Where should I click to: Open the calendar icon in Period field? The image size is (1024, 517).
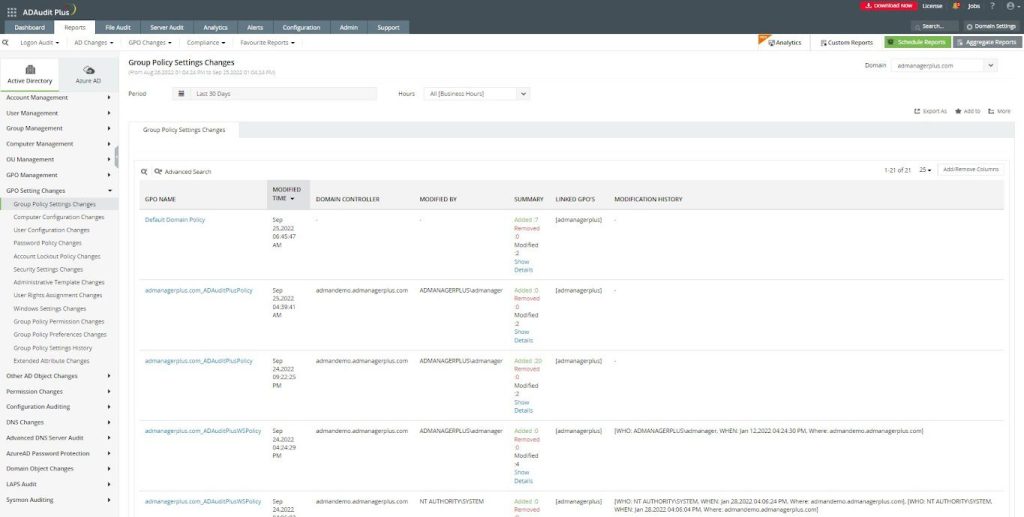point(181,93)
